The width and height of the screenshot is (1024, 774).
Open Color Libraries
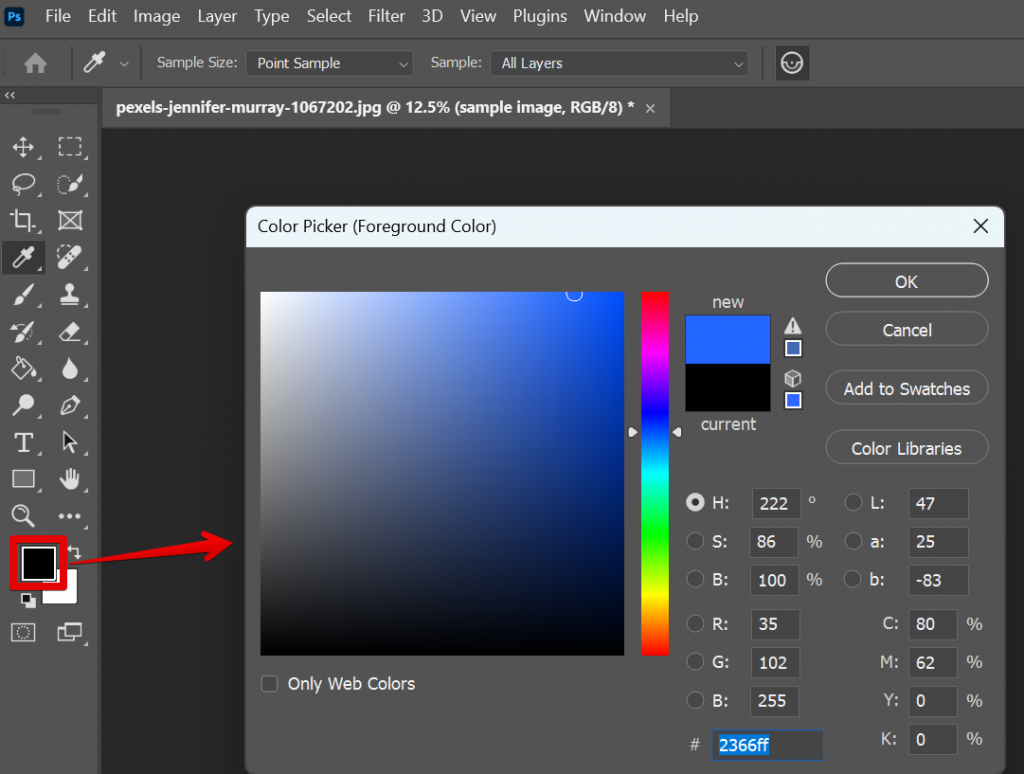tap(906, 447)
